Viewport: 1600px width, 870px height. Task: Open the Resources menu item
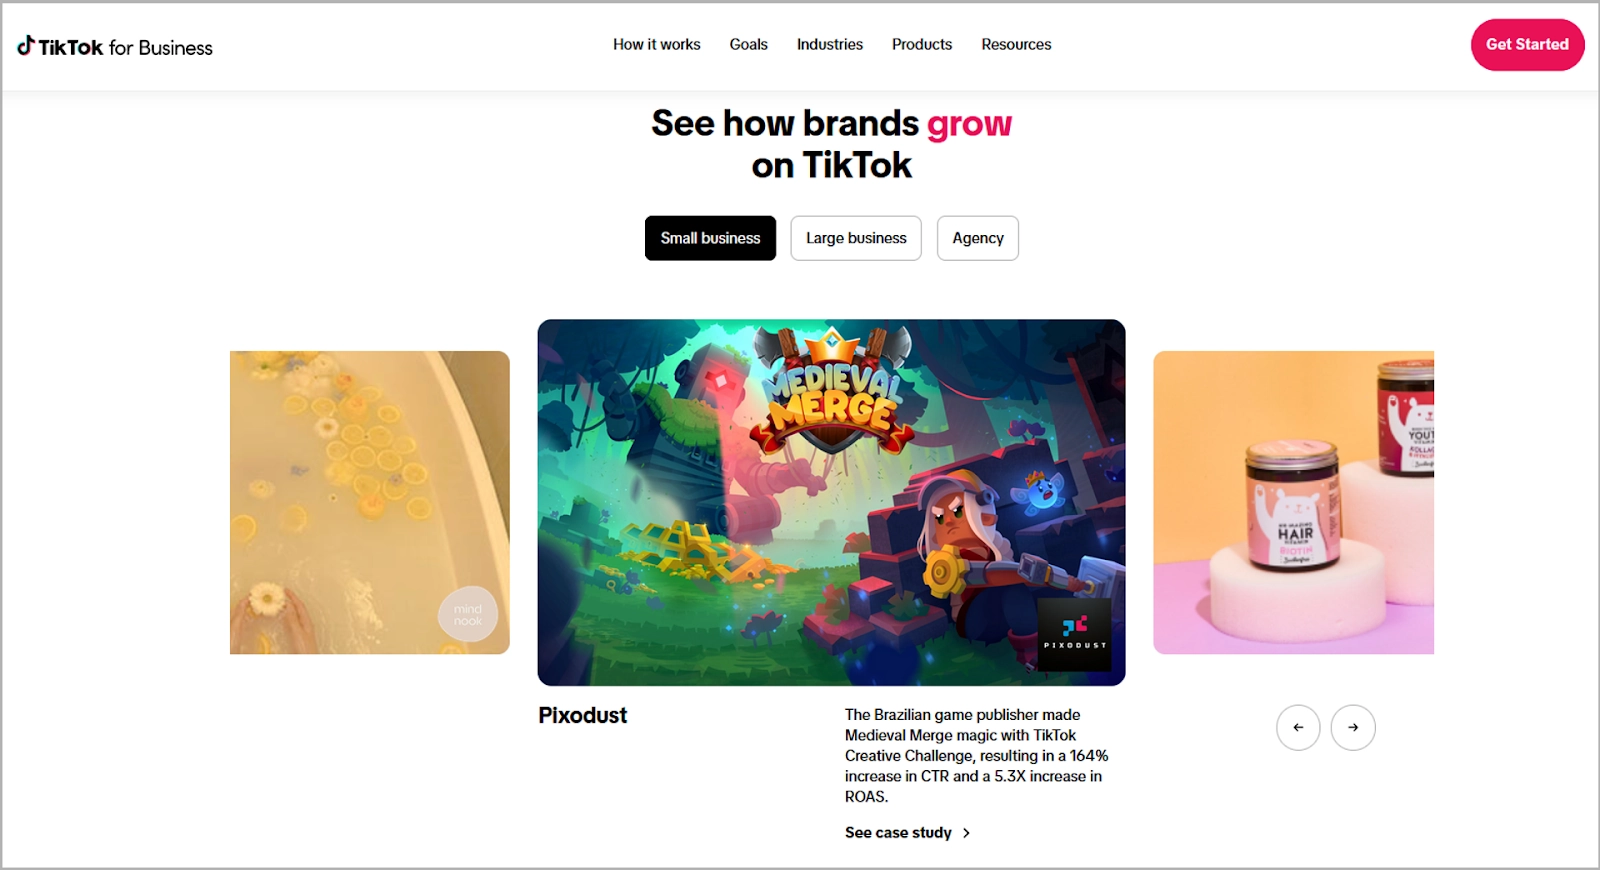tap(1016, 45)
